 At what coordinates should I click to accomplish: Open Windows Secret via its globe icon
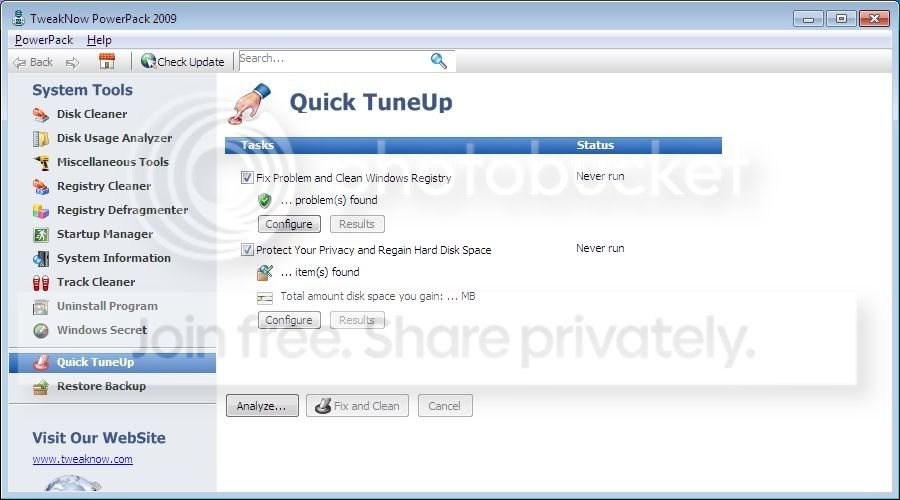tap(41, 331)
